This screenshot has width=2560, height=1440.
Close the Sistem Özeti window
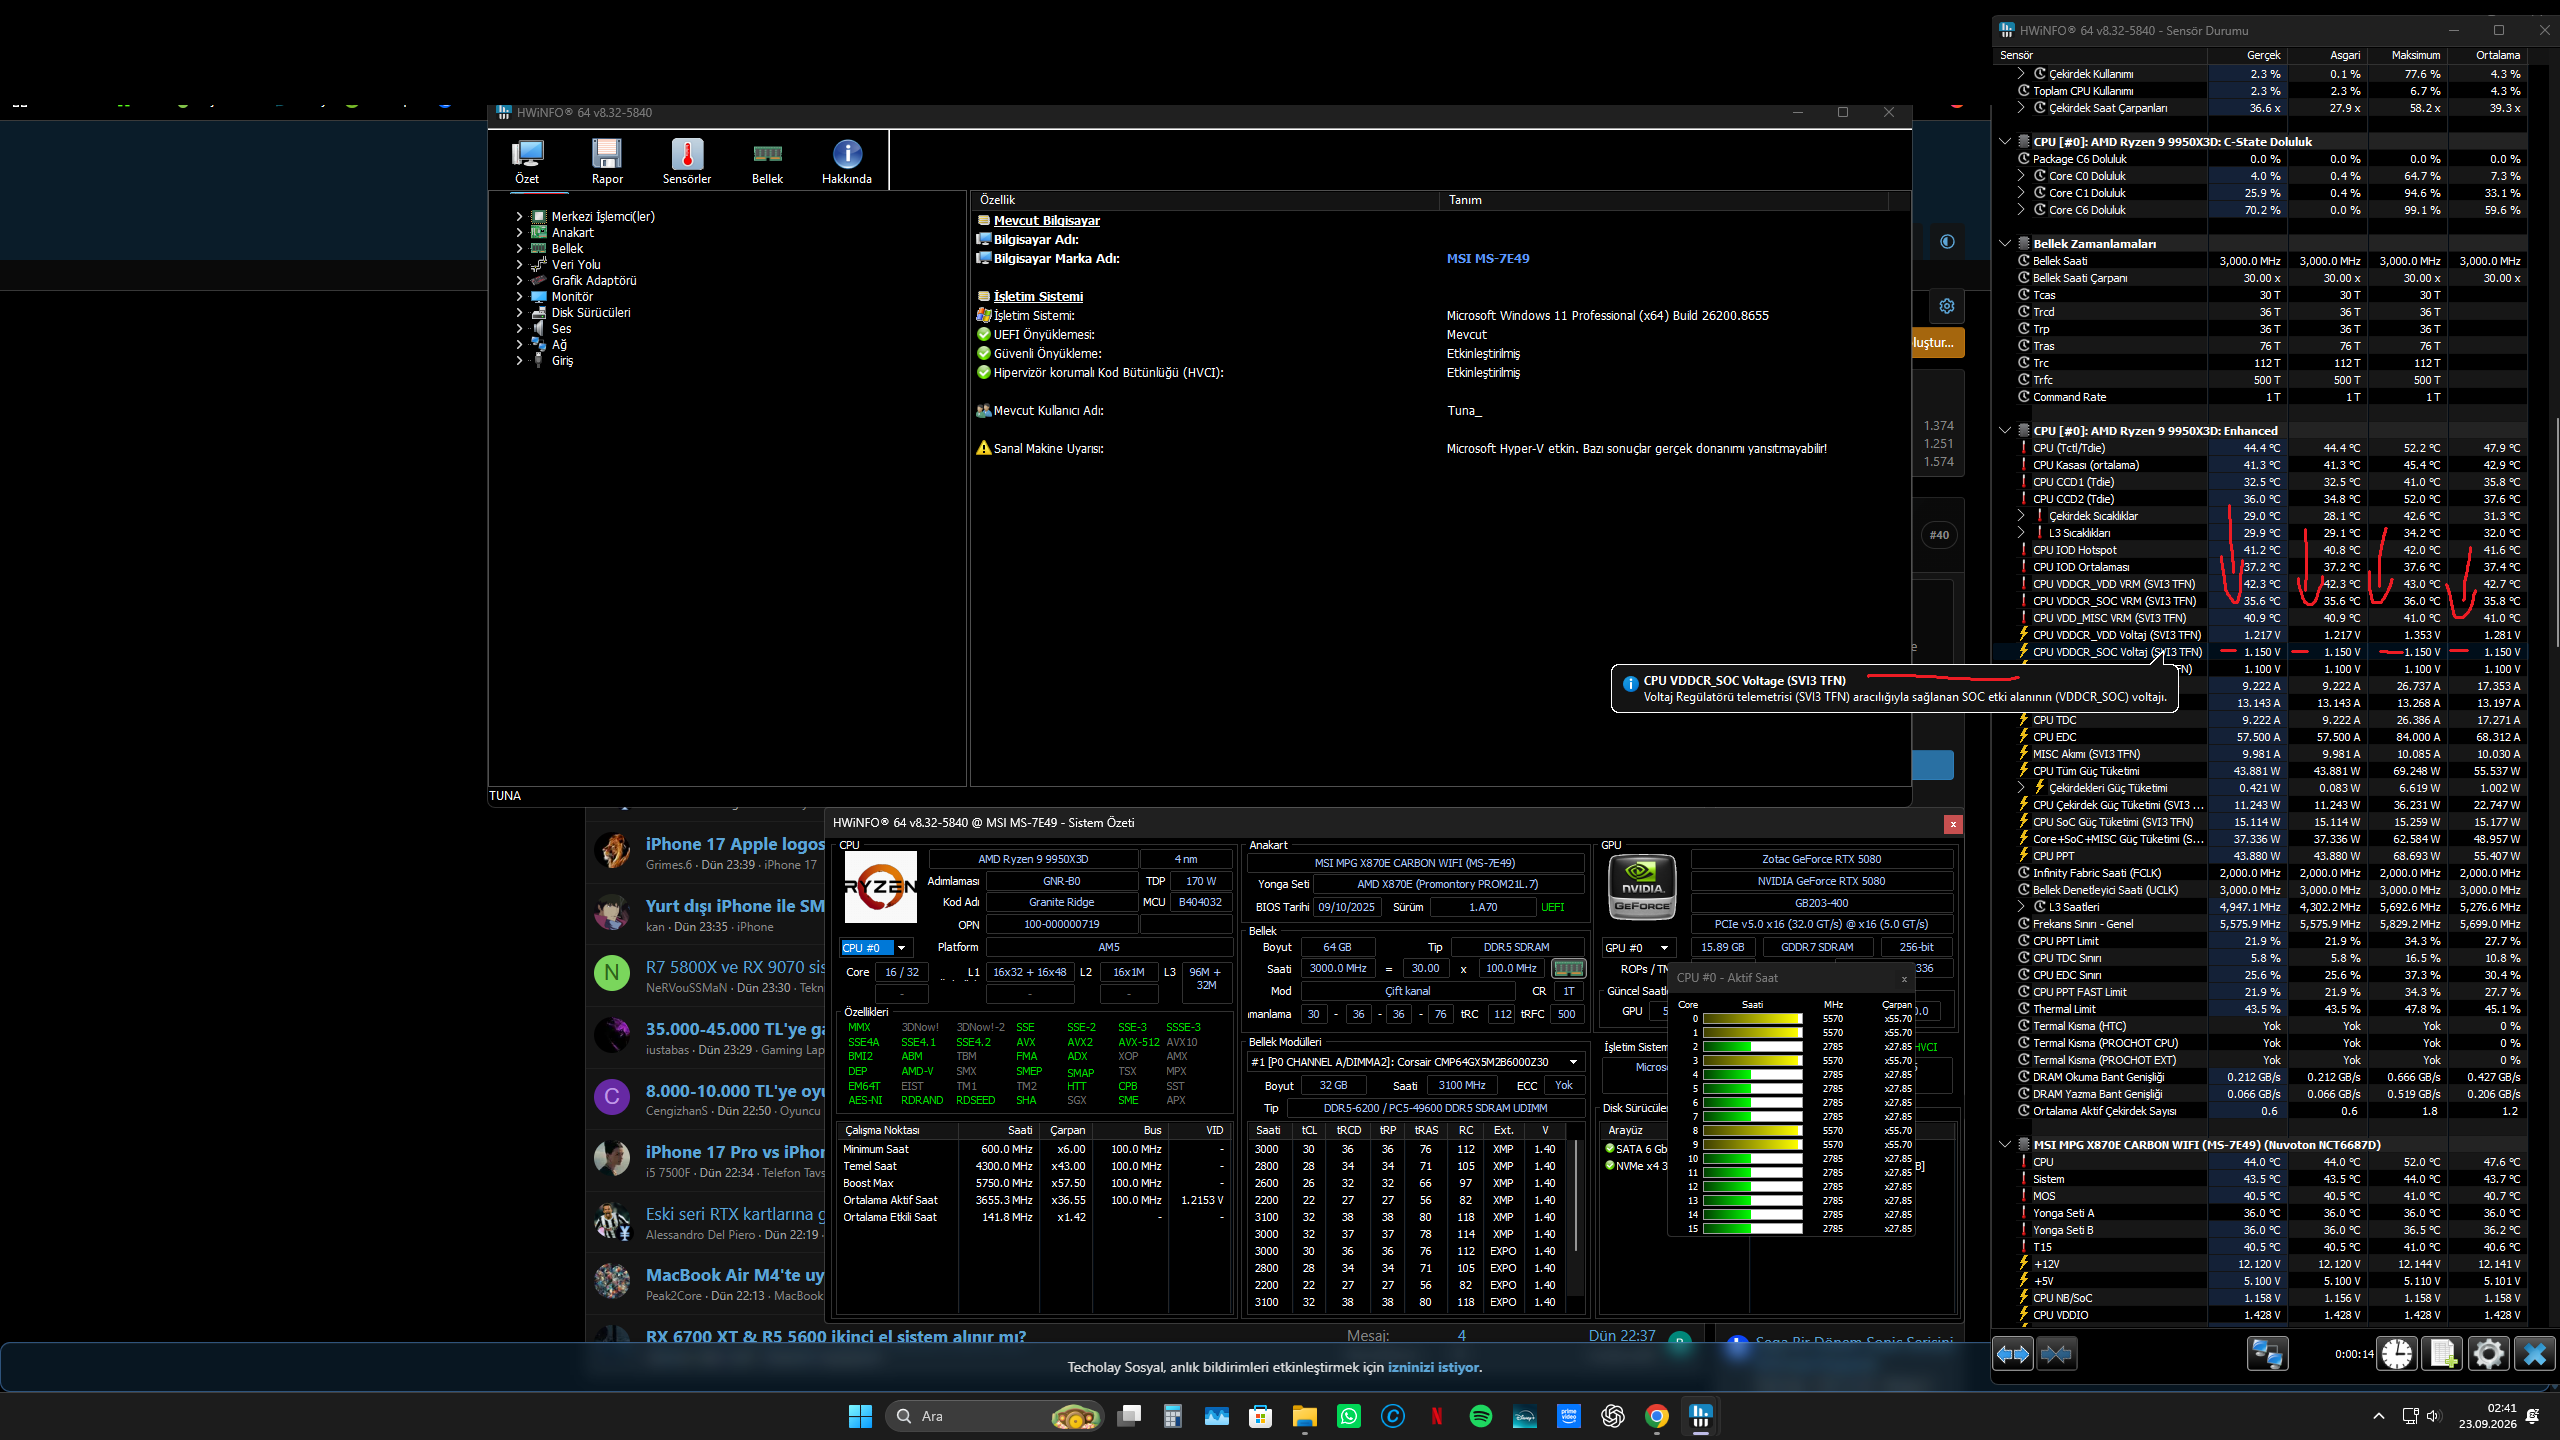[1953, 824]
